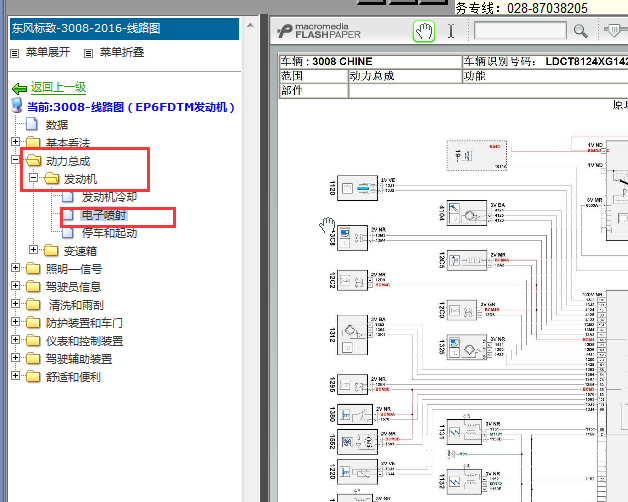This screenshot has height=502, width=628.
Task: Click the 变速箱 folder icon
Action: pos(51,250)
